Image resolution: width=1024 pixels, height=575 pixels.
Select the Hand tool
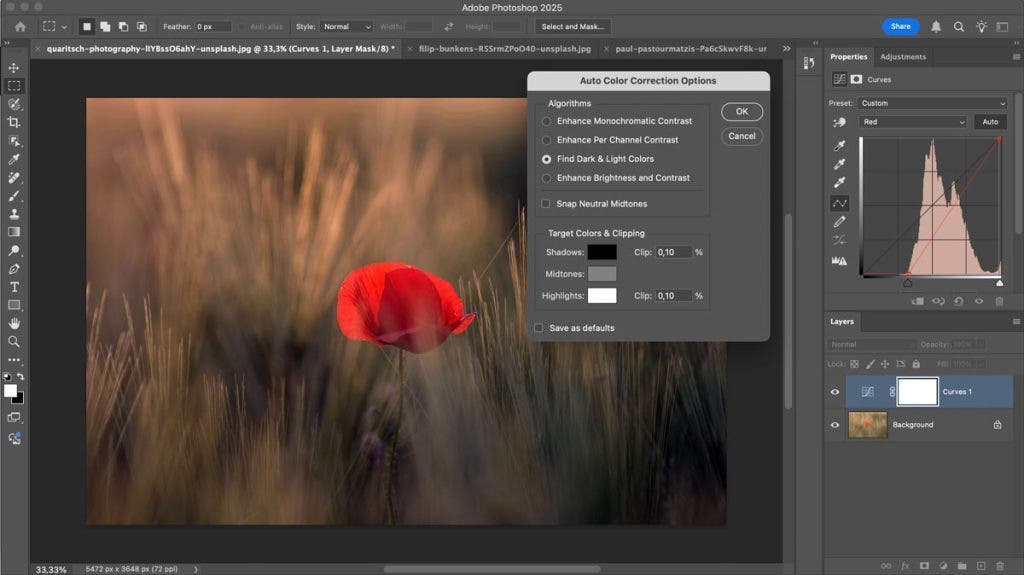[x=14, y=323]
